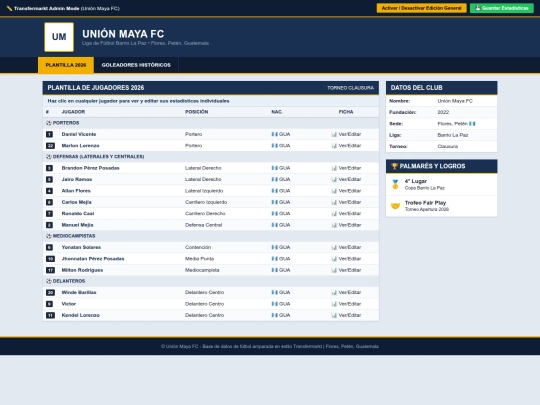Click the stats chart icon for Marlon Lorenzo
This screenshot has height=405, width=540.
[x=334, y=146]
